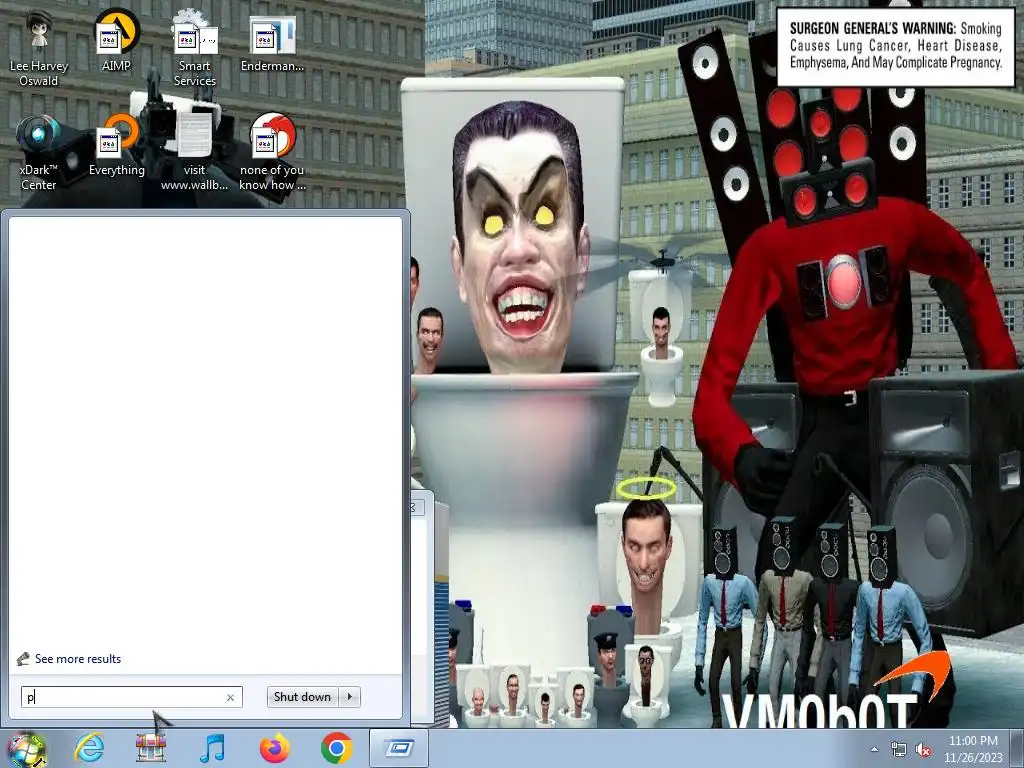
Task: Open the xDark Center desktop icon
Action: (39, 152)
